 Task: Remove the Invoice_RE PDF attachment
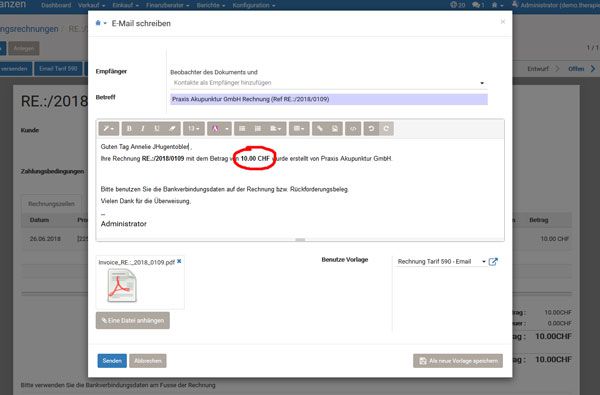tap(179, 261)
